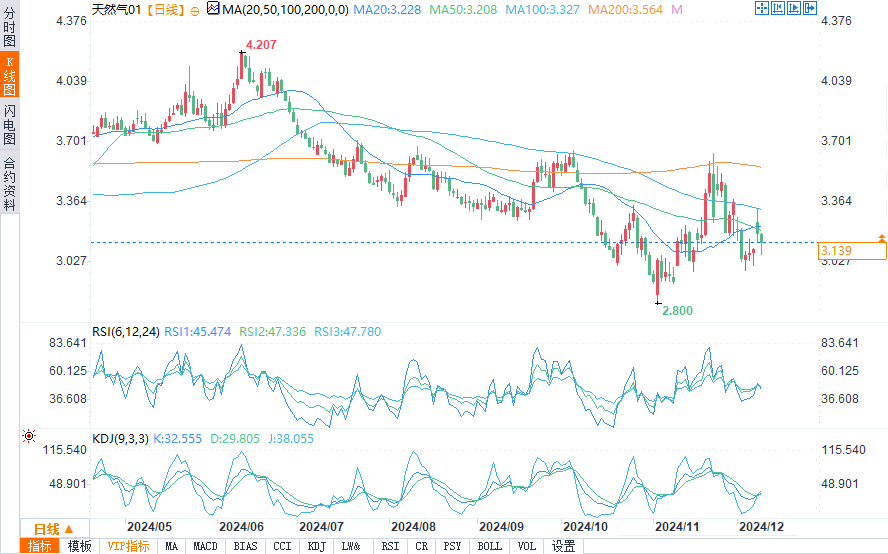Click the MA indicator chart icon
This screenshot has width=888, height=554.
pyautogui.click(x=213, y=8)
